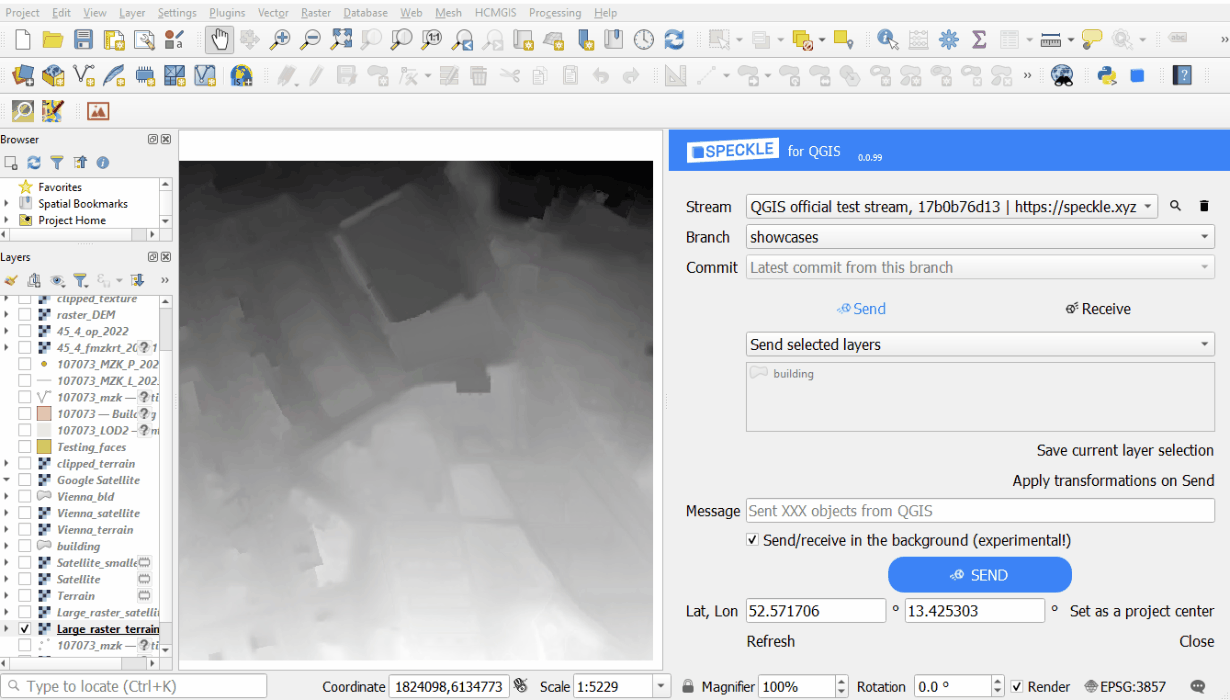The width and height of the screenshot is (1230, 700).
Task: Open the Python console icon
Action: tap(1106, 76)
